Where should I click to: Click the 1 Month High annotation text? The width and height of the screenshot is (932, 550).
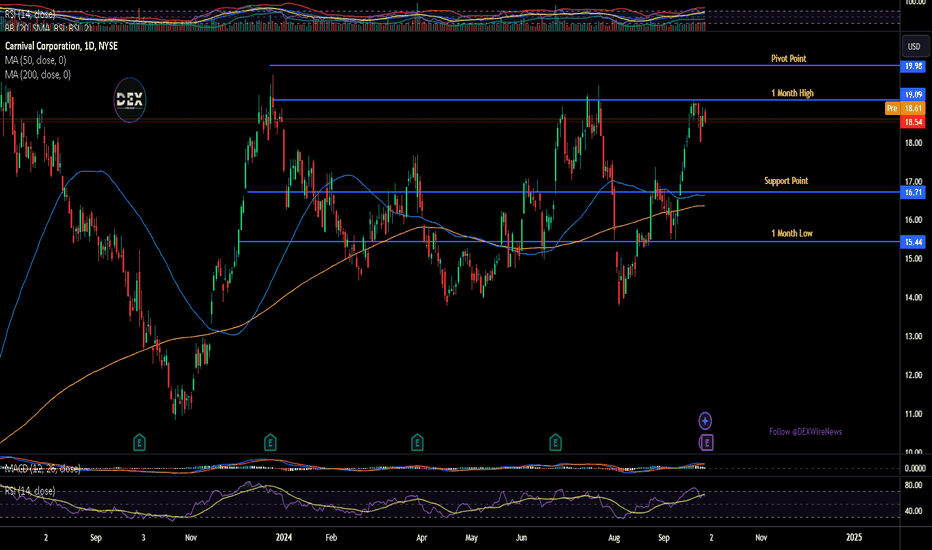792,93
